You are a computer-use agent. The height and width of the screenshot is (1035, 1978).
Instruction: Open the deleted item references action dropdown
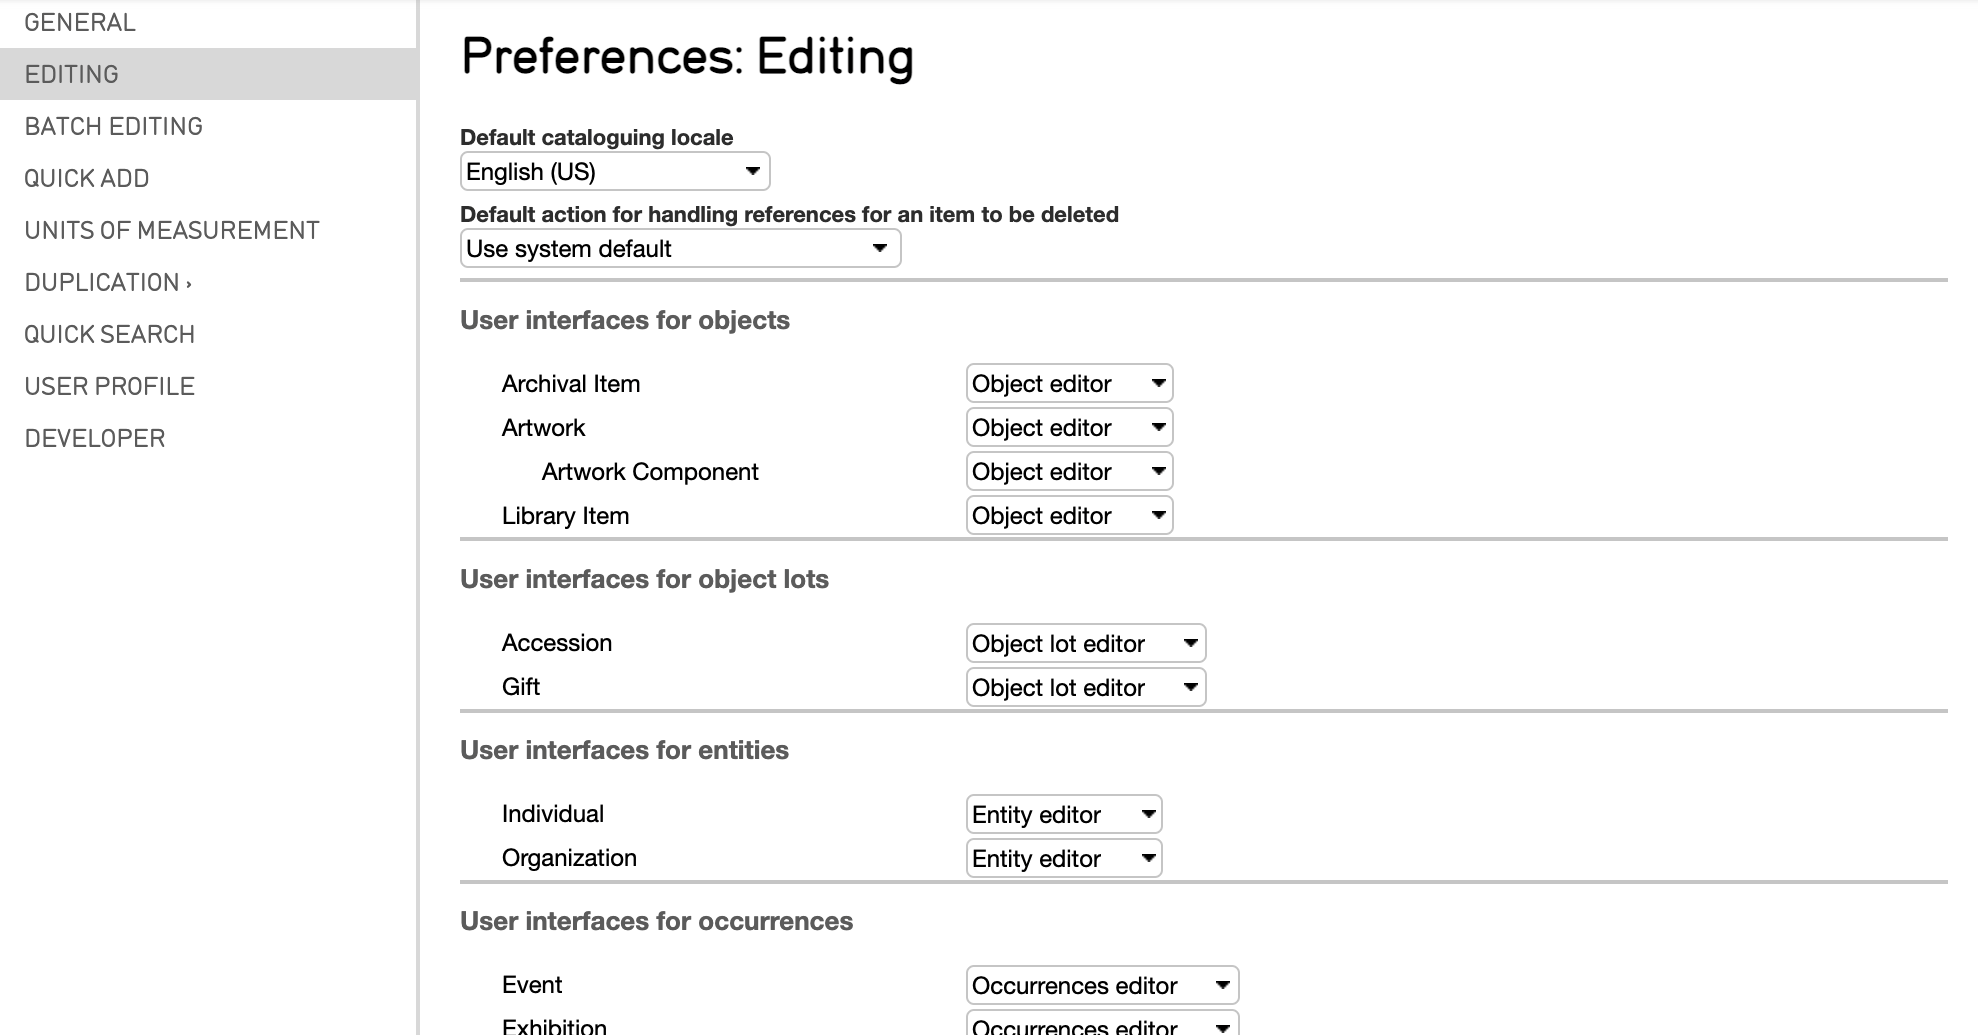click(680, 249)
